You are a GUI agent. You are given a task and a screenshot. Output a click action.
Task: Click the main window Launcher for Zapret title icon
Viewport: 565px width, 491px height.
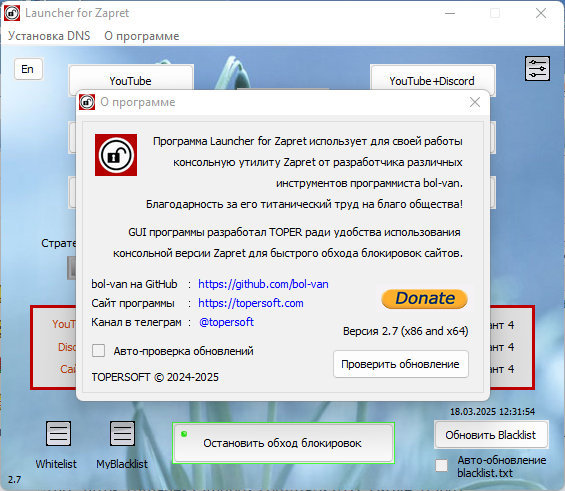coord(12,13)
